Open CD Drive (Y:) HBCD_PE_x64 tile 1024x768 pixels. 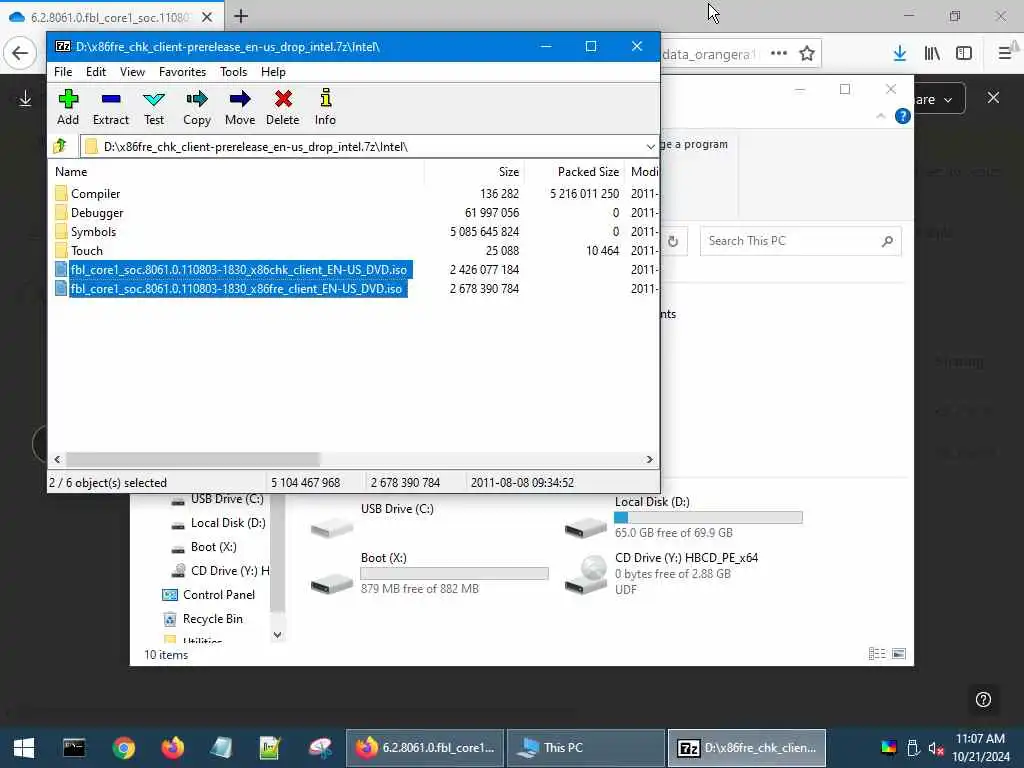662,573
